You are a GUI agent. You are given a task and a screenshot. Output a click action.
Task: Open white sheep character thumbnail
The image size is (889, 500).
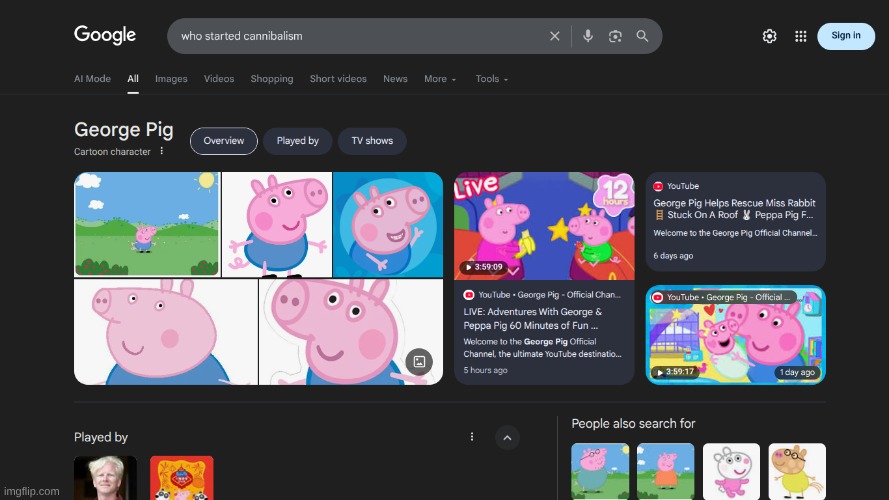(731, 471)
